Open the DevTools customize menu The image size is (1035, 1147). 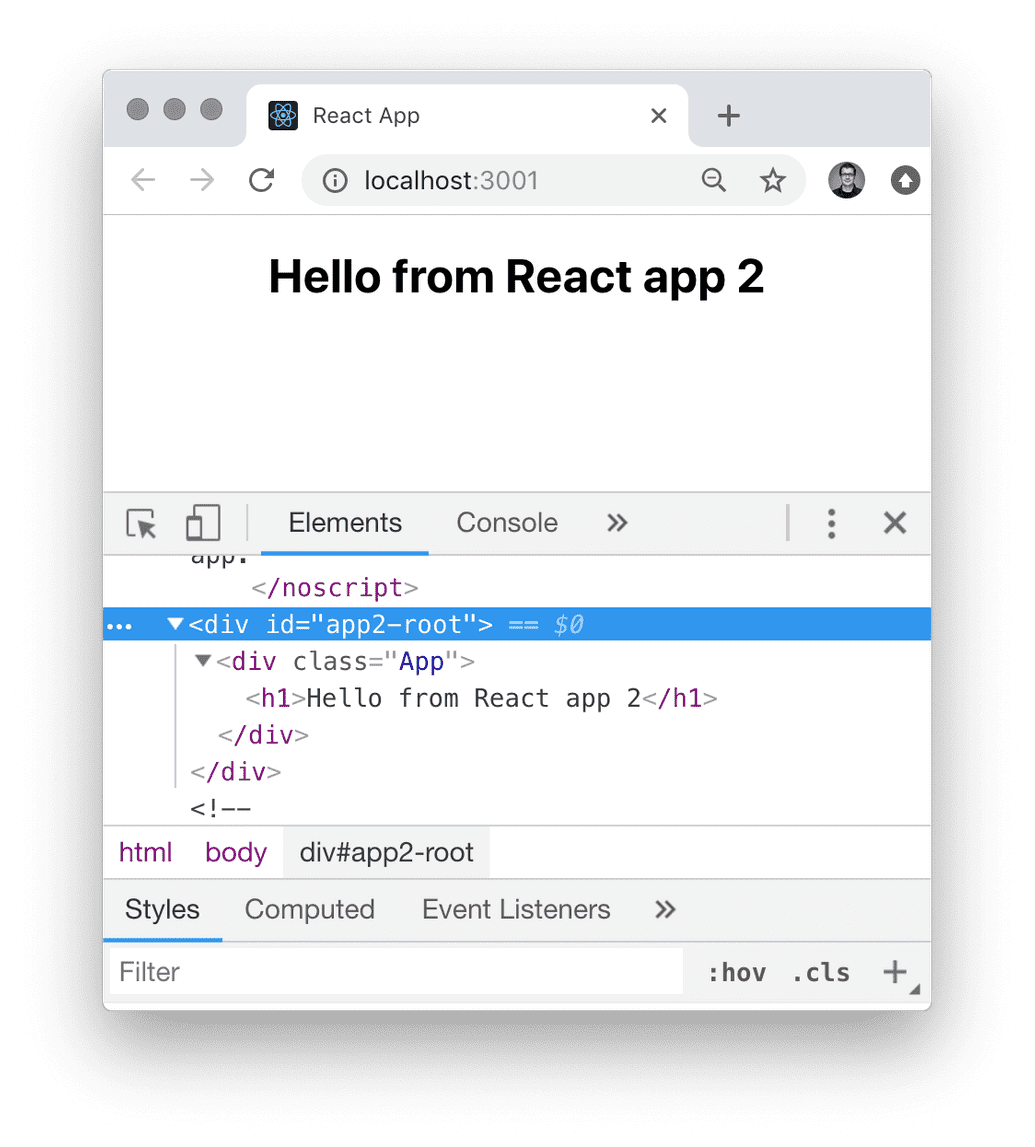[831, 523]
